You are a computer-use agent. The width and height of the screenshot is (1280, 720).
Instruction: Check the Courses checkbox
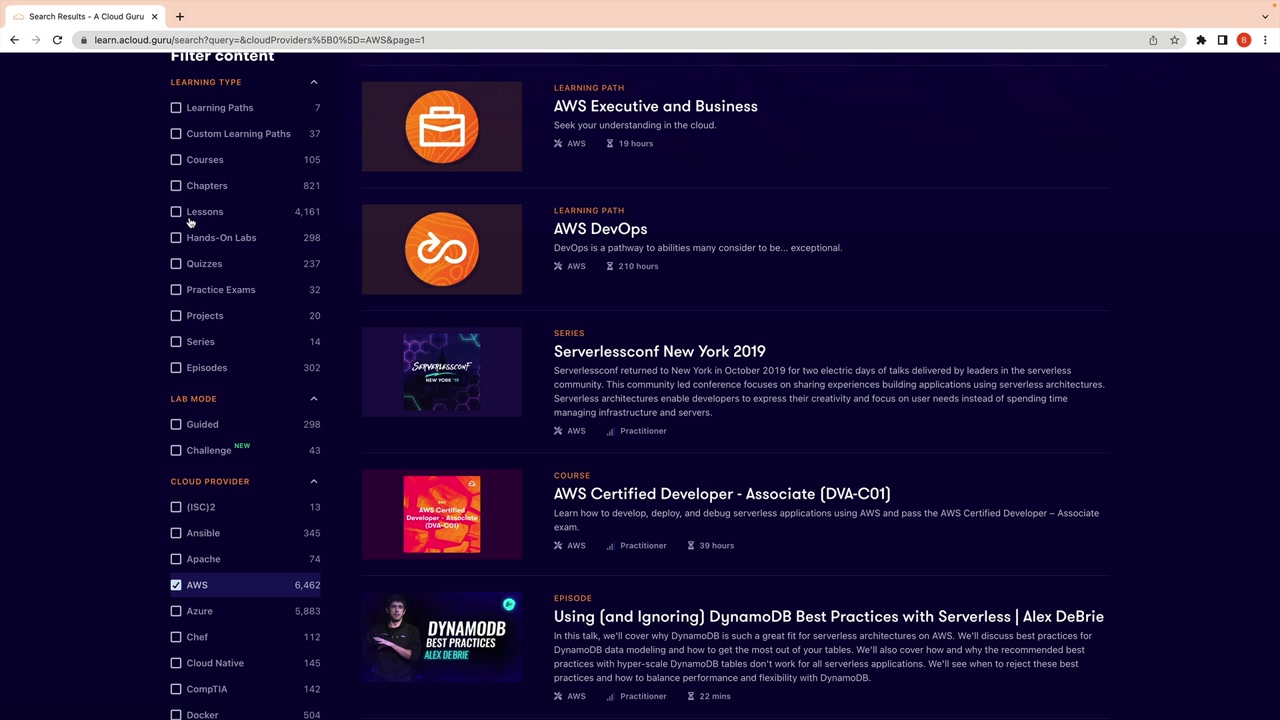176,160
